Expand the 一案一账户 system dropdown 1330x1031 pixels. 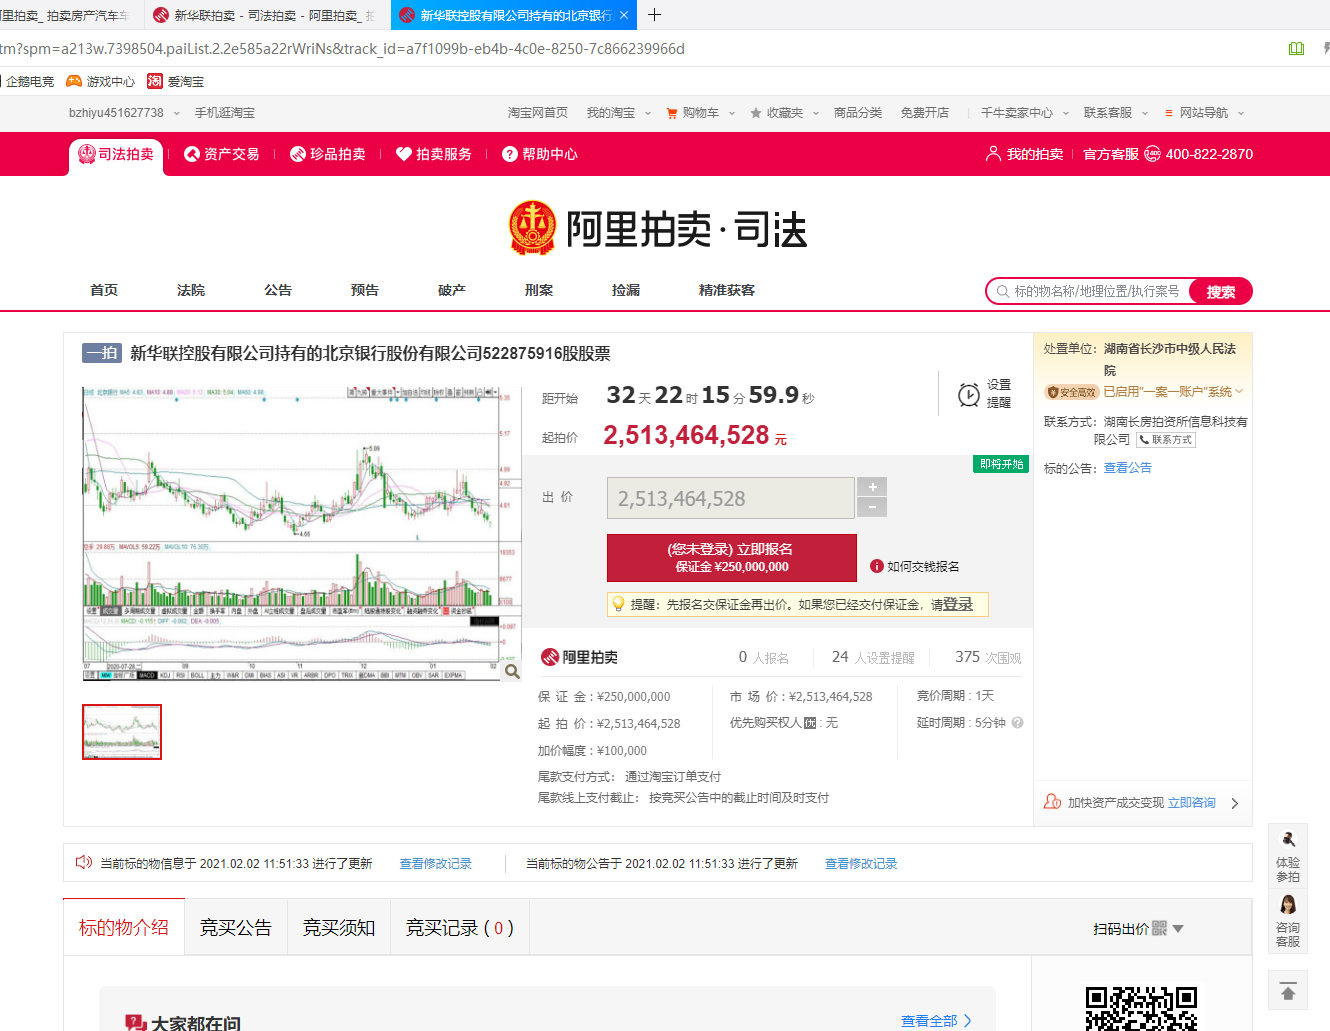pos(1238,392)
